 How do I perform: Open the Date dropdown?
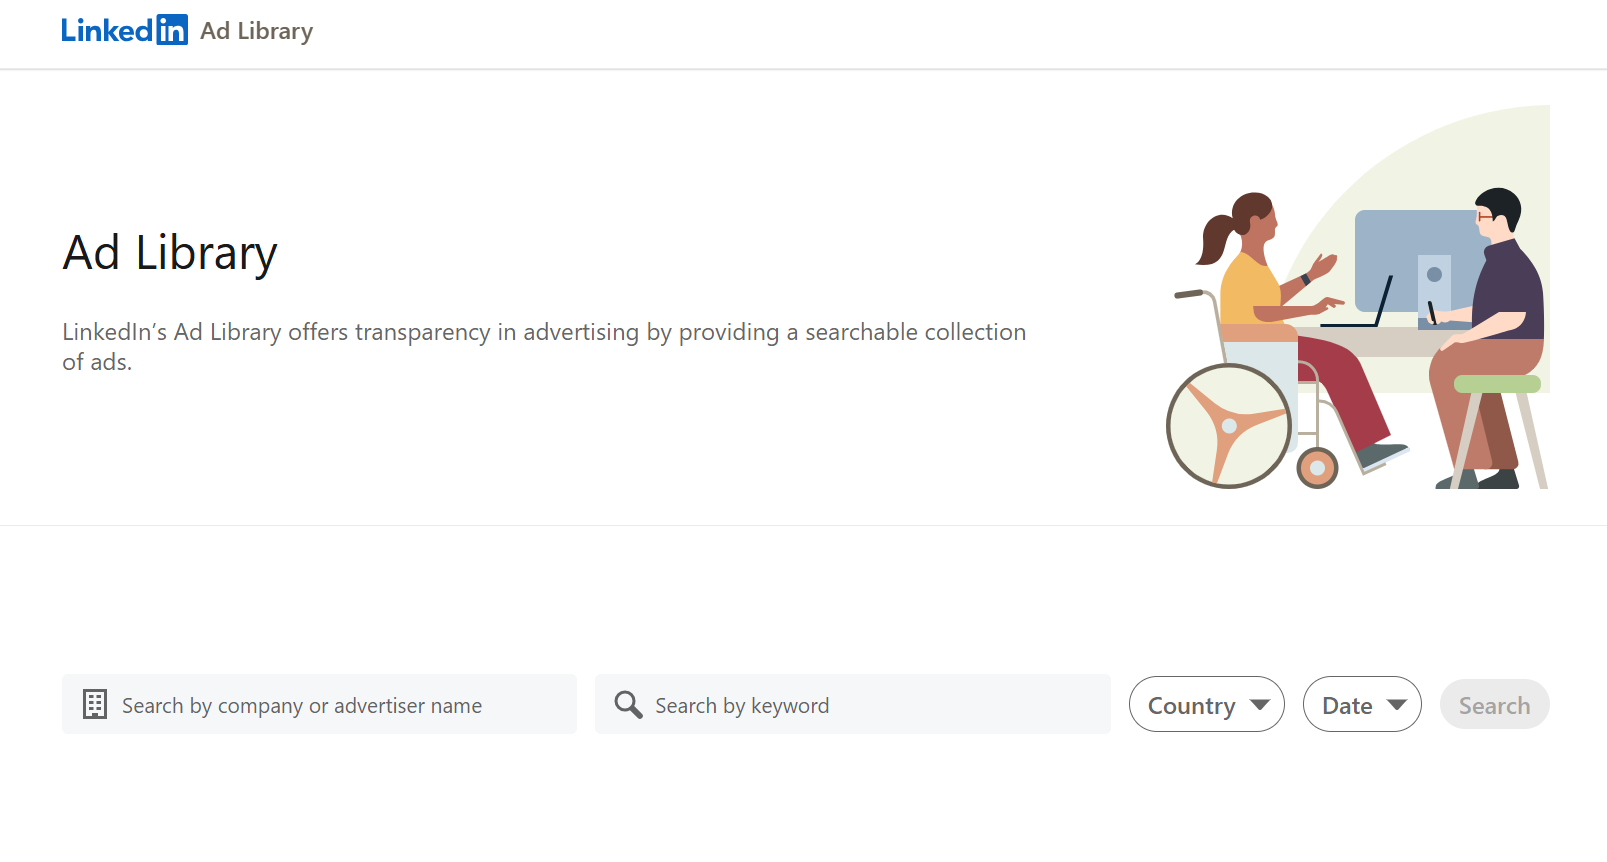pyautogui.click(x=1361, y=705)
